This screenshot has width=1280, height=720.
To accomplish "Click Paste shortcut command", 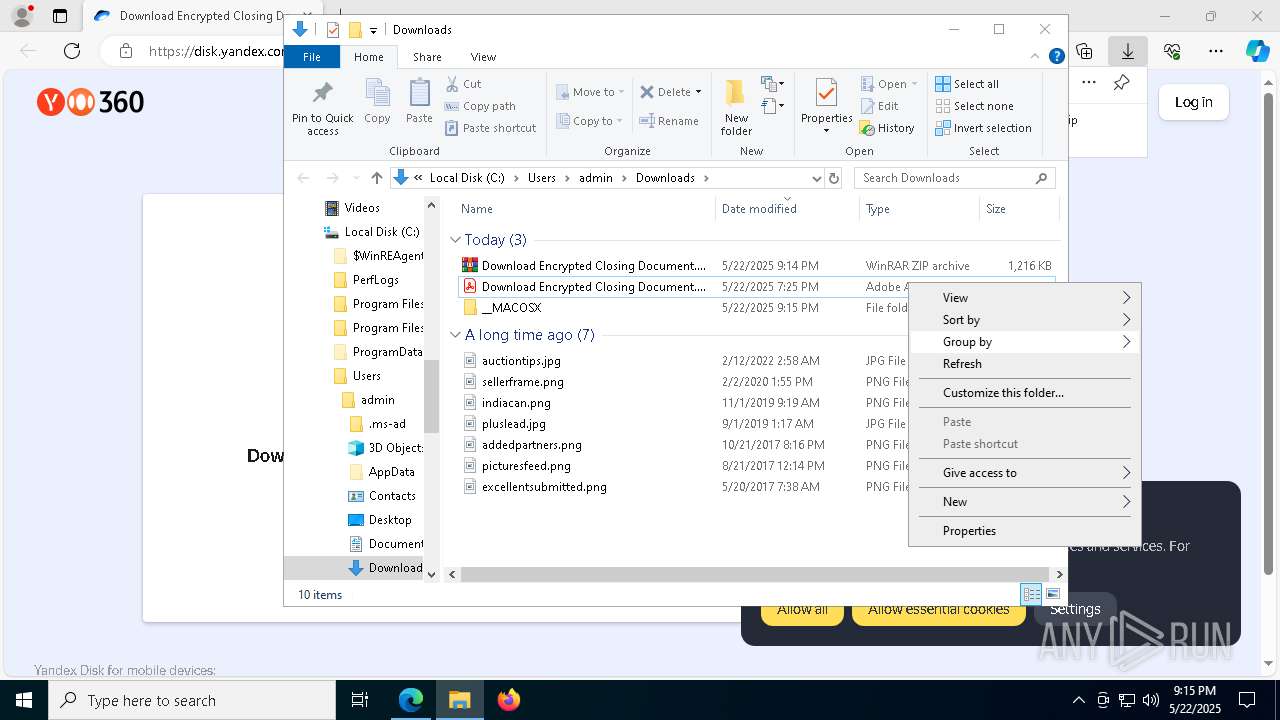I will (490, 128).
